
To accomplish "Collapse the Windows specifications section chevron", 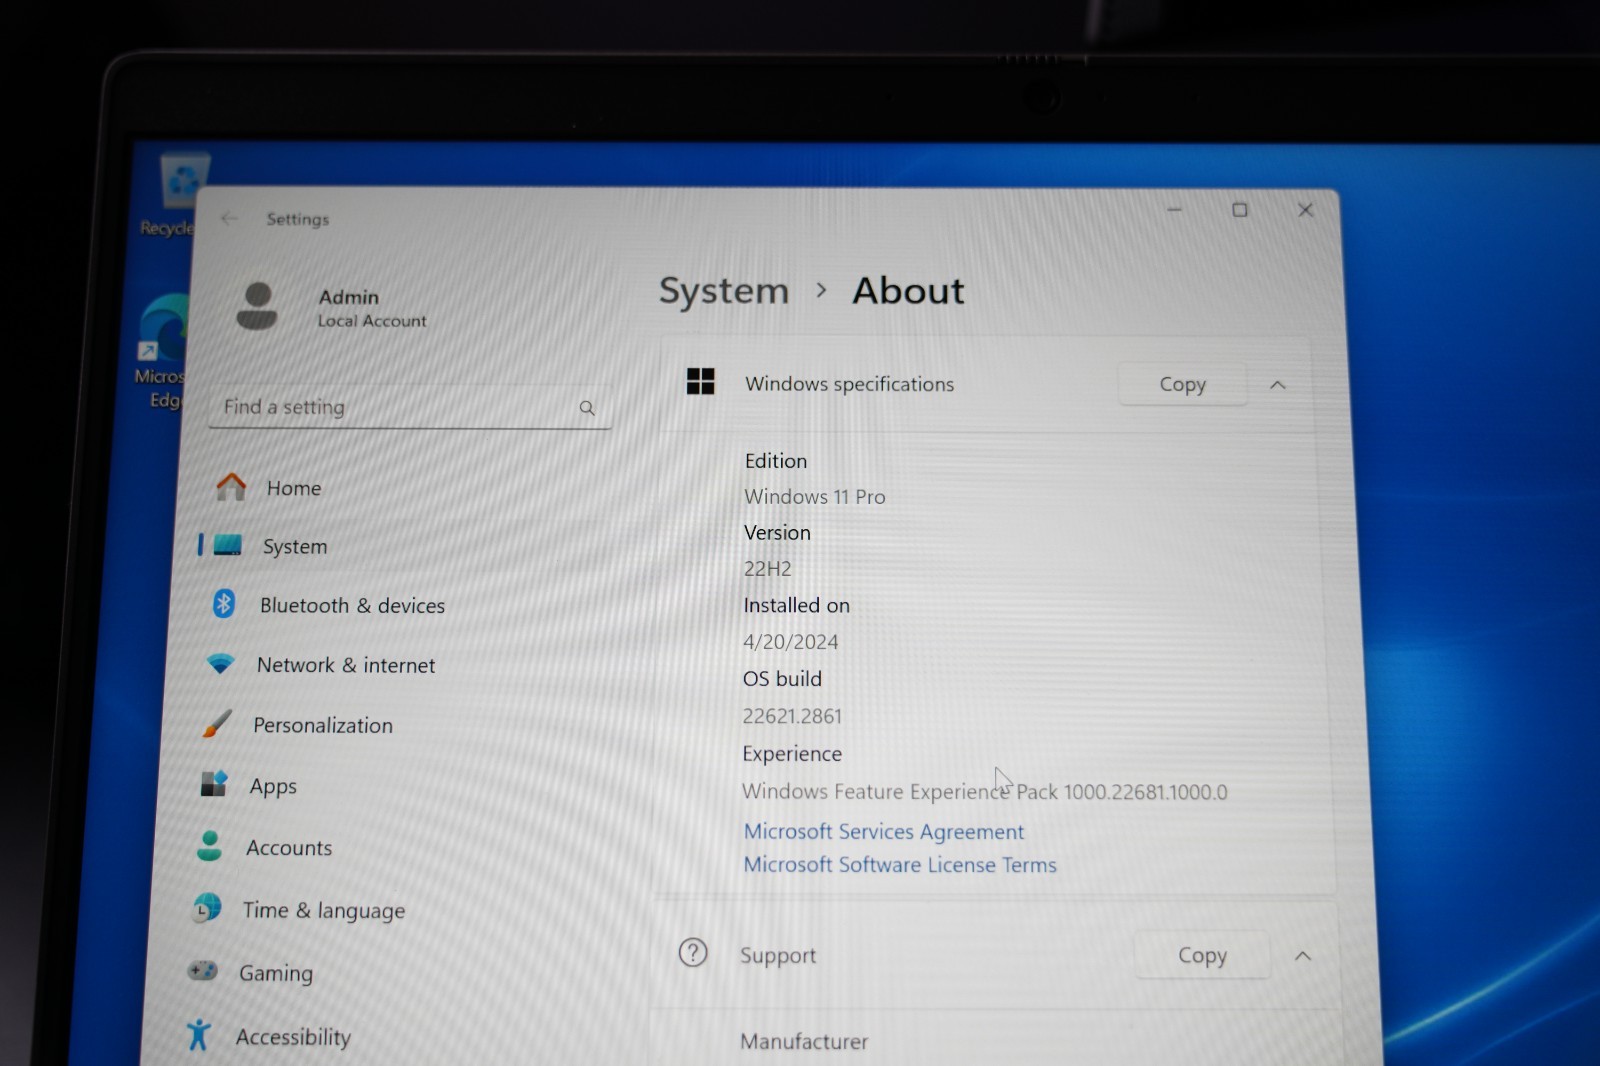I will tap(1278, 385).
